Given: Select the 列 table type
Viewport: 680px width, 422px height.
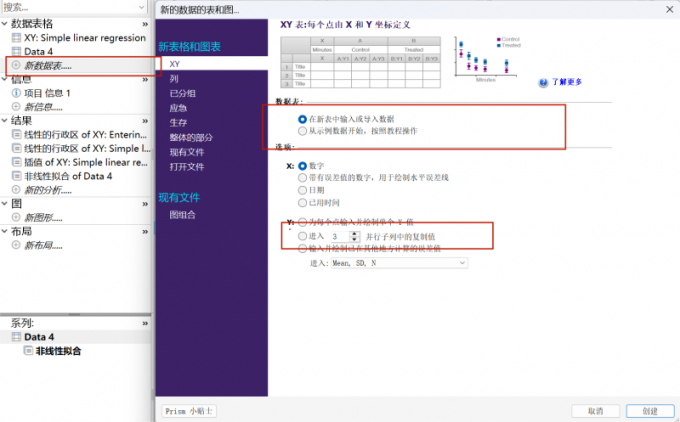Looking at the screenshot, I should 174,79.
